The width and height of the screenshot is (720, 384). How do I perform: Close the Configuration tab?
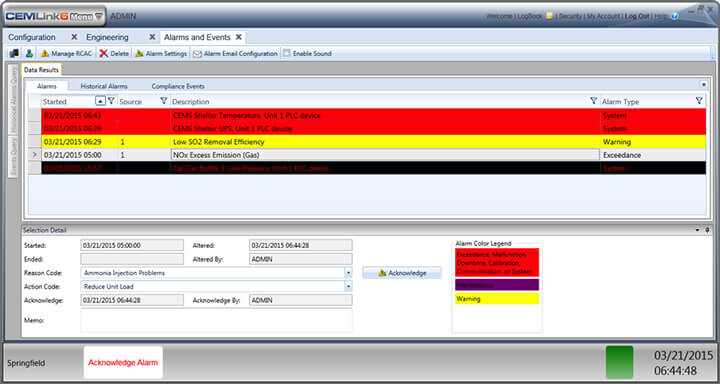[74, 37]
